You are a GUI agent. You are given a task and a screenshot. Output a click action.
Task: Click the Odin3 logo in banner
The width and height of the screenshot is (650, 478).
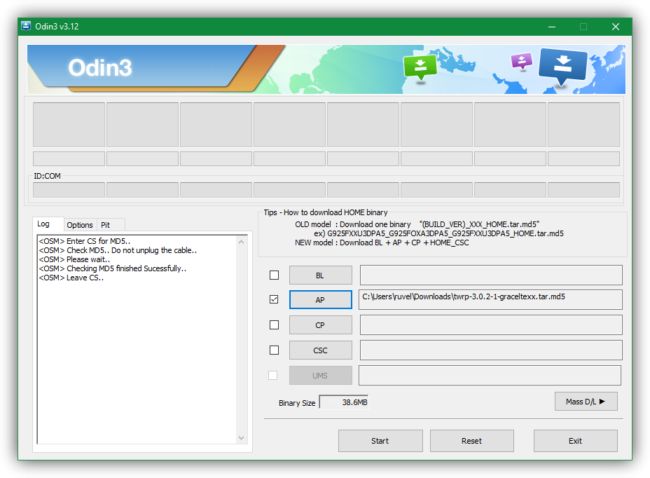[100, 67]
